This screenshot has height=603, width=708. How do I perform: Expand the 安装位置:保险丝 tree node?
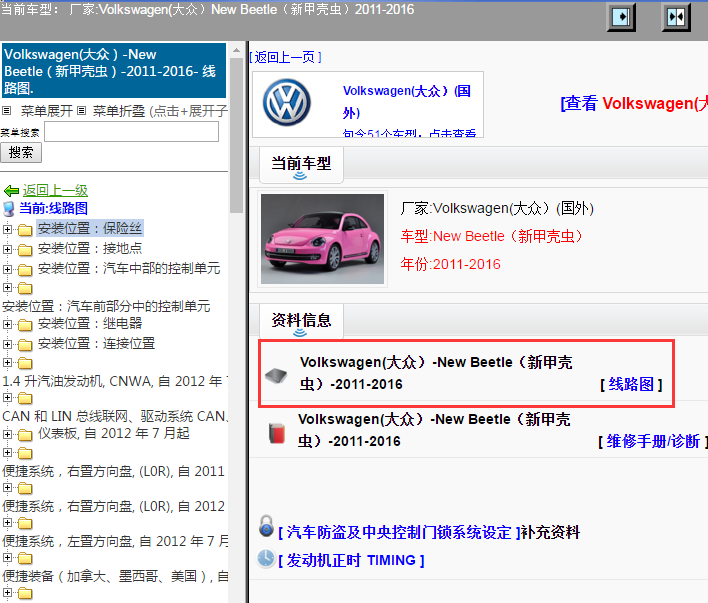(x=7, y=229)
